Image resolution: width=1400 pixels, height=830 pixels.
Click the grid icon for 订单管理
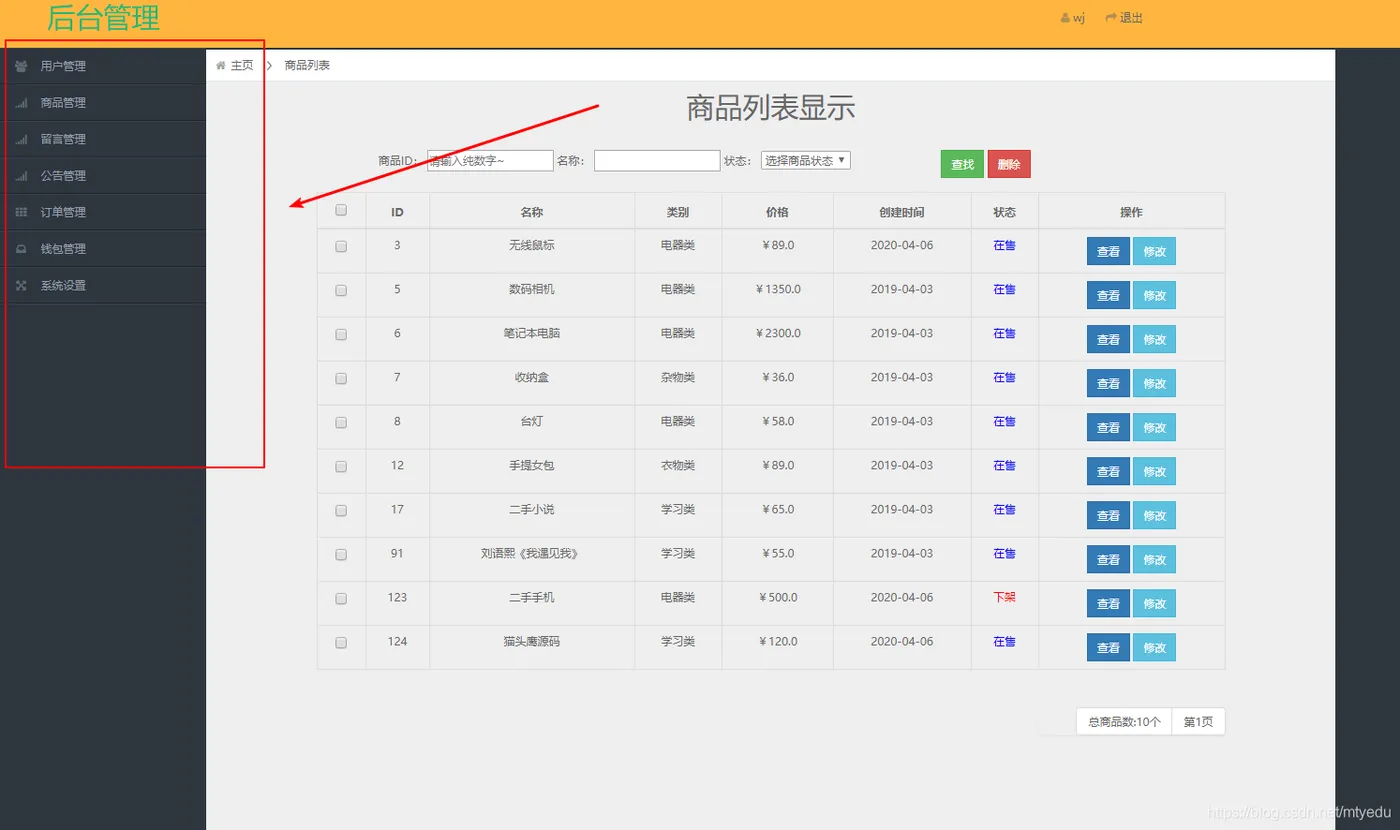[21, 212]
